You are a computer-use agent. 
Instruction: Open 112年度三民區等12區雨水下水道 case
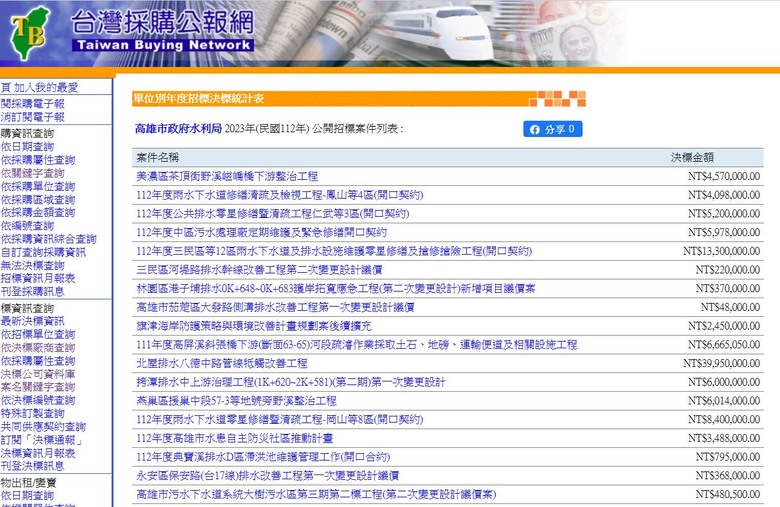(334, 251)
